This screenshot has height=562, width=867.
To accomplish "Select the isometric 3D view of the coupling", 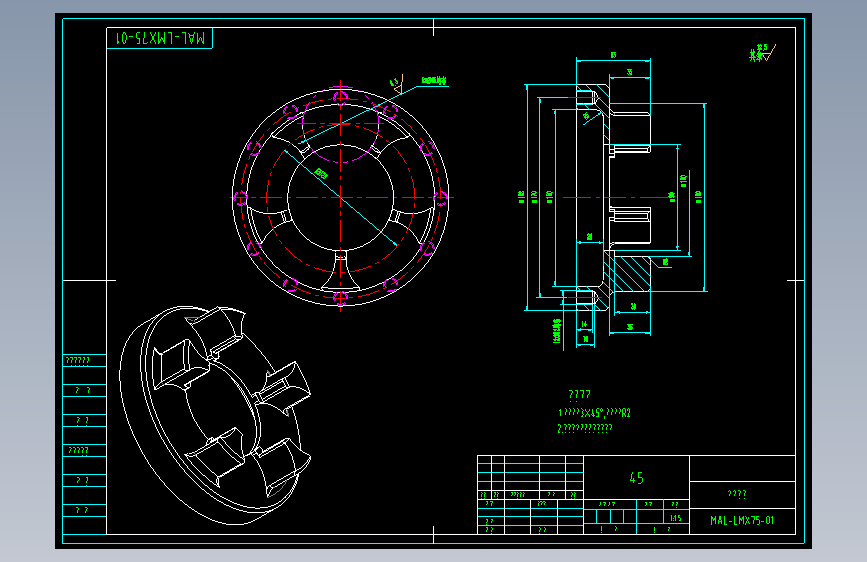I will tap(215, 415).
